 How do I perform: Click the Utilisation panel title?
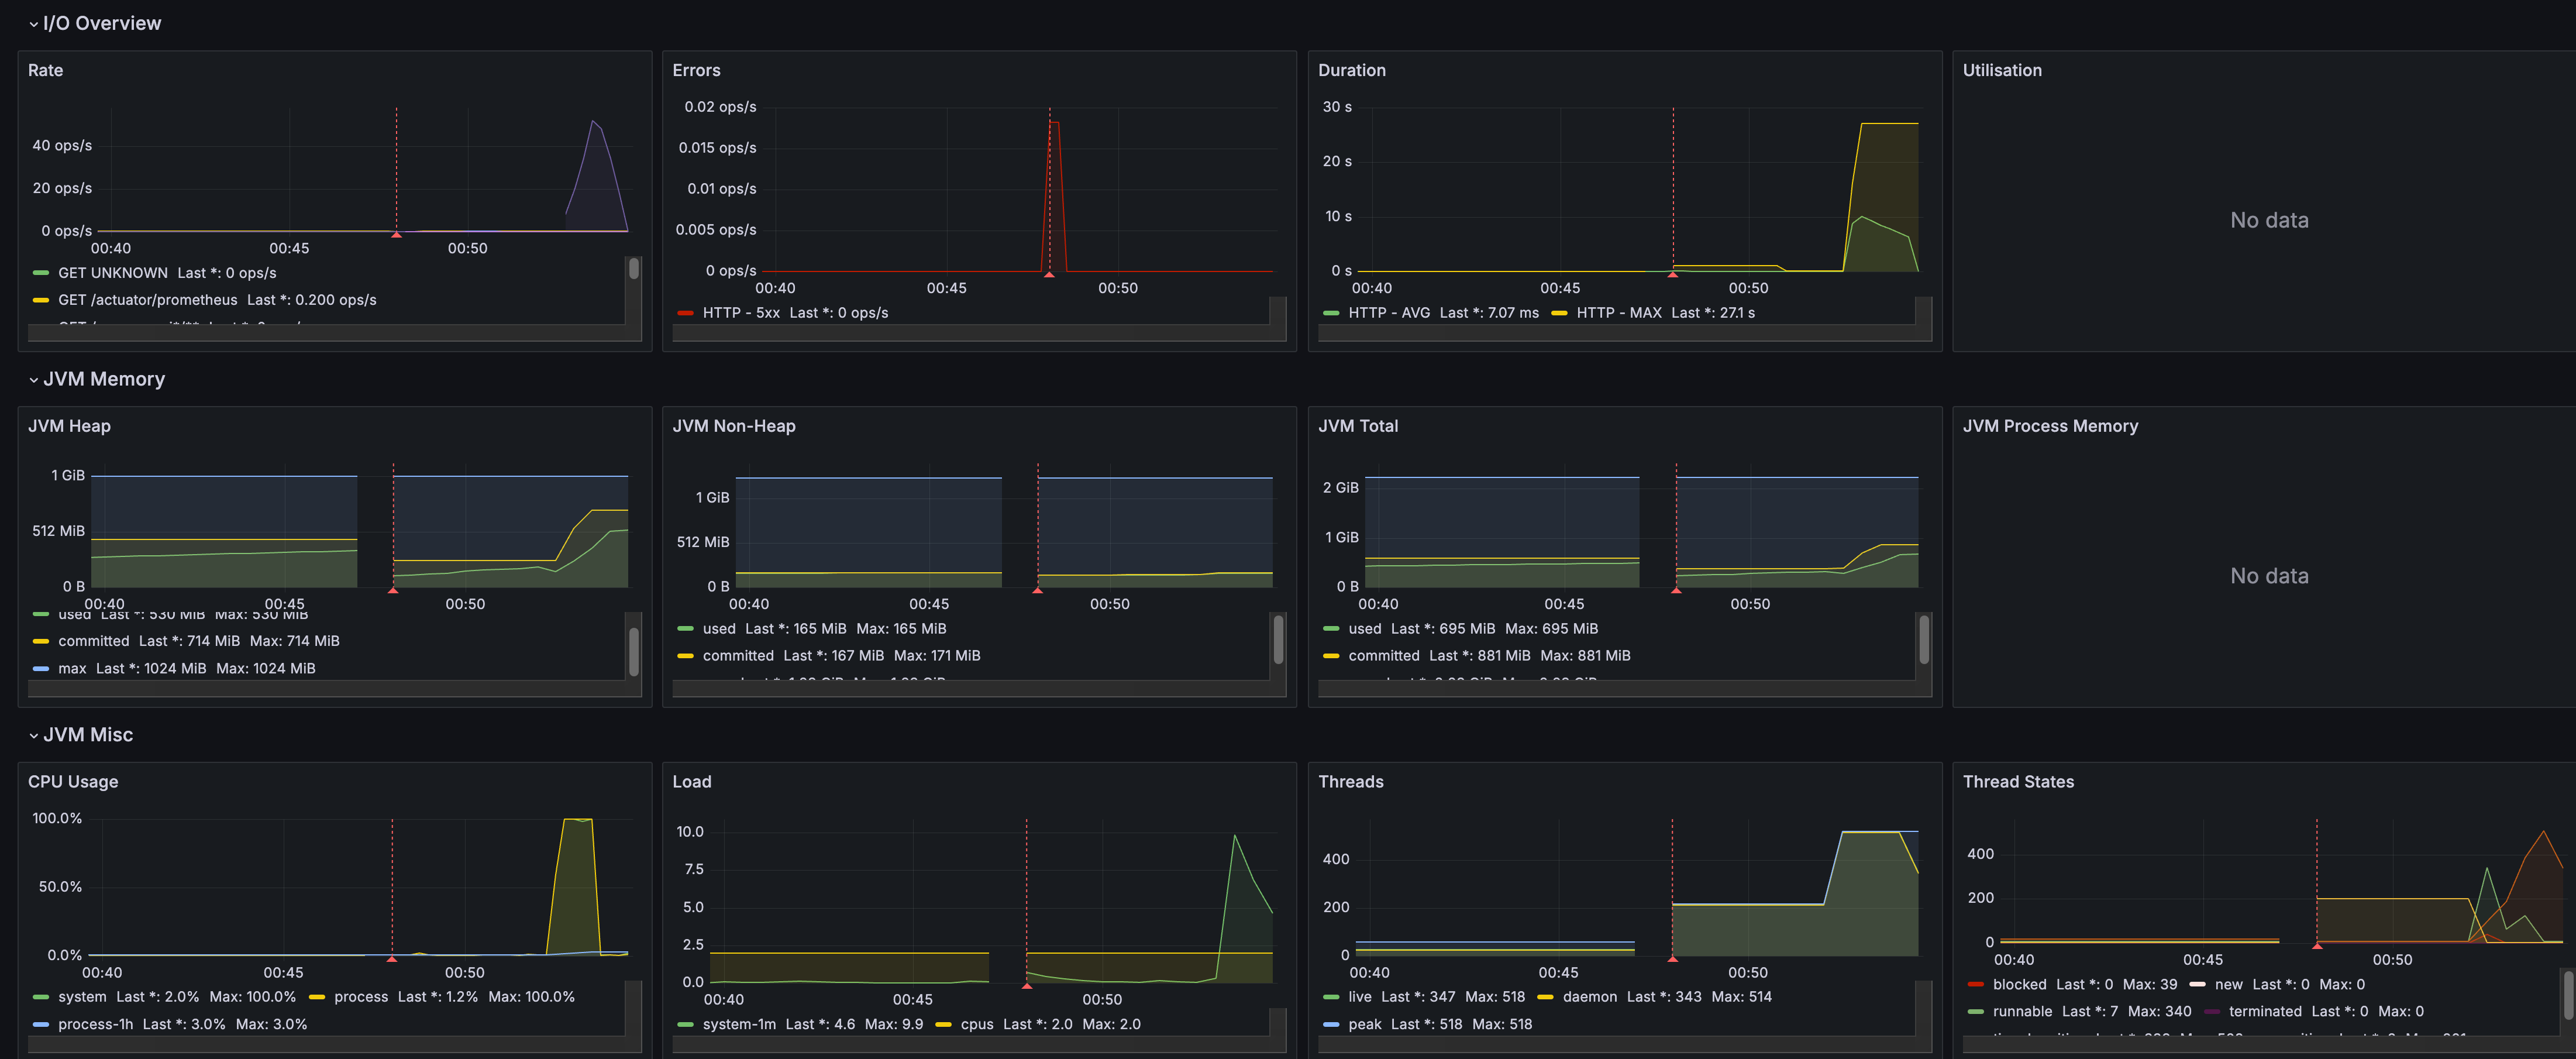pos(2001,70)
